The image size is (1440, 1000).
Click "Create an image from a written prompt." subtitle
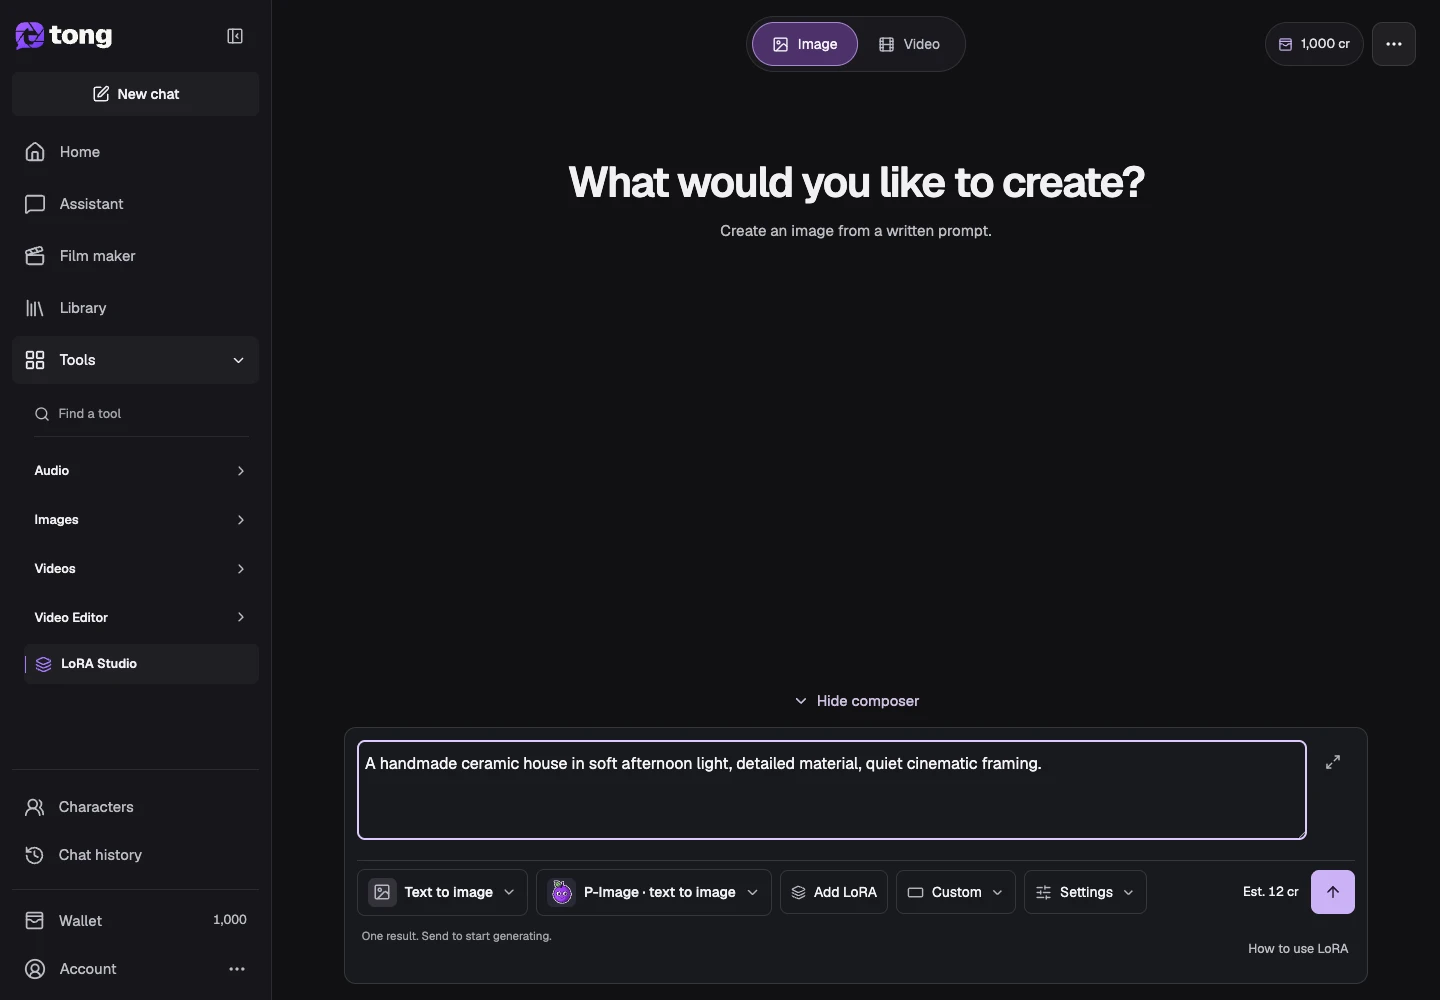(x=856, y=231)
